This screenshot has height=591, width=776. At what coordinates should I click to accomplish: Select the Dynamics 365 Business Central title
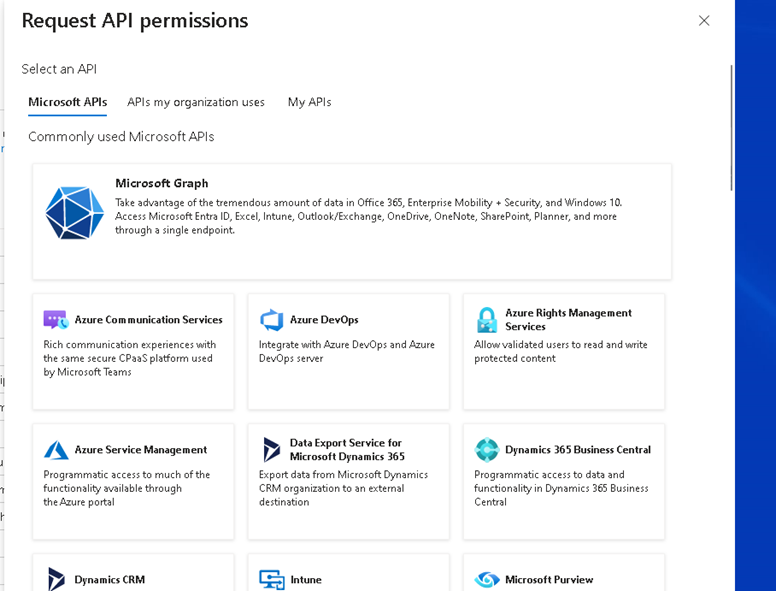tap(578, 450)
